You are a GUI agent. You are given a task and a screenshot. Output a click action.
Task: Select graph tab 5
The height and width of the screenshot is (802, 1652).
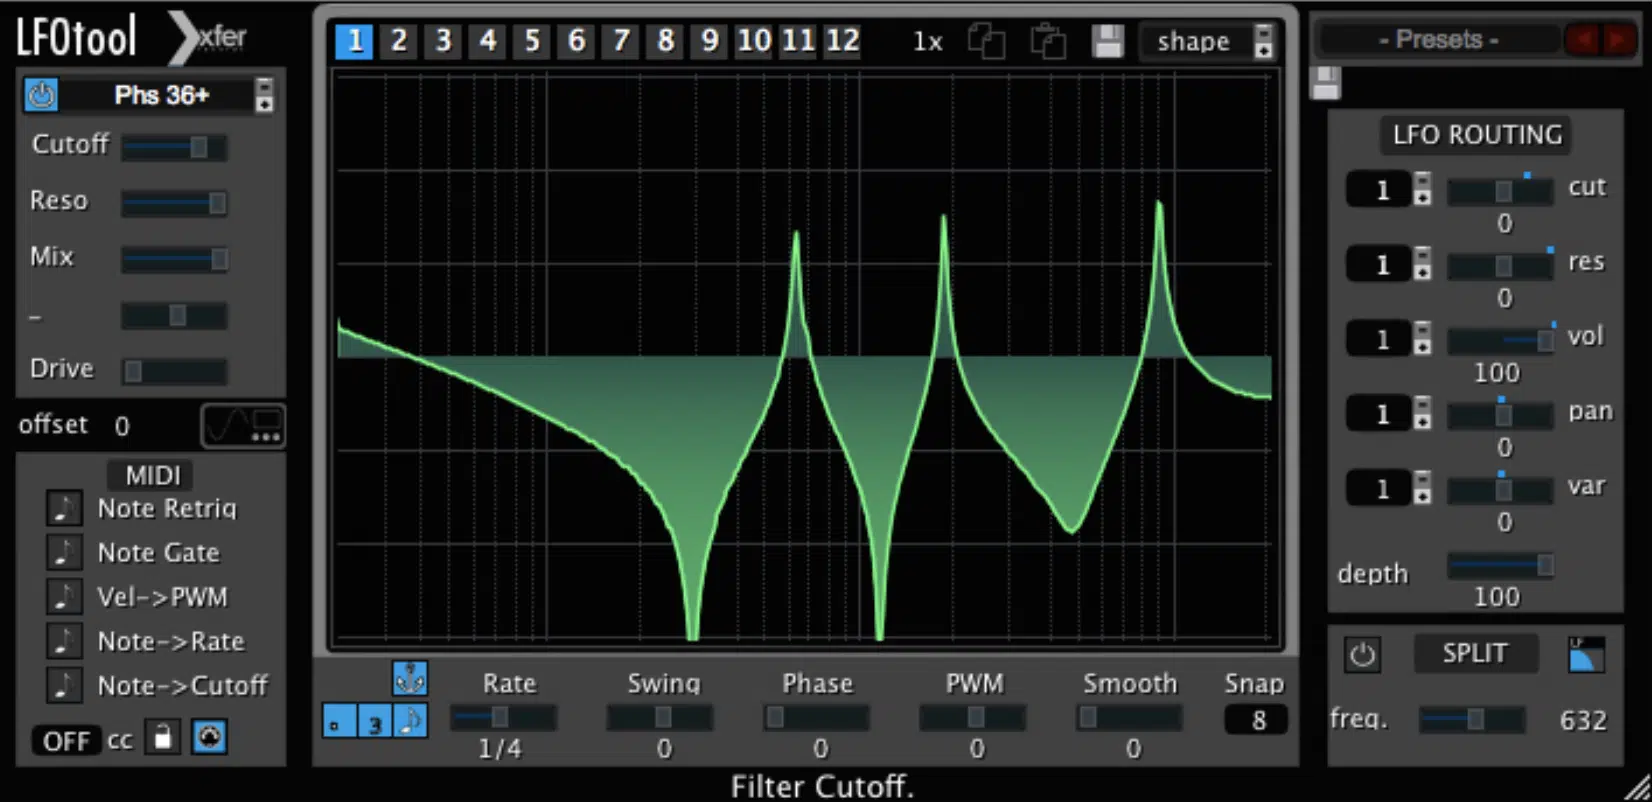tap(532, 41)
